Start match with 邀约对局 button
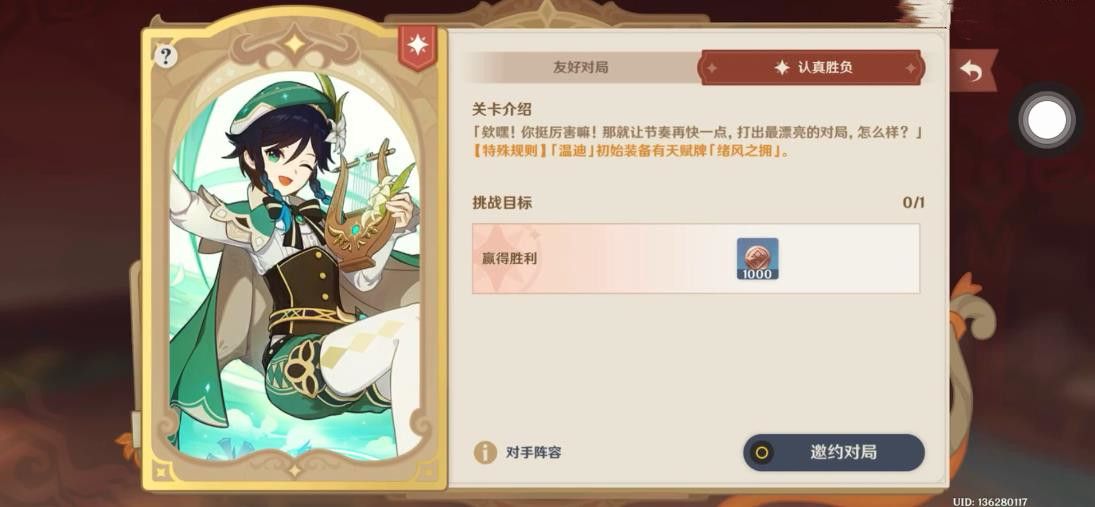1095x507 pixels. pos(834,453)
